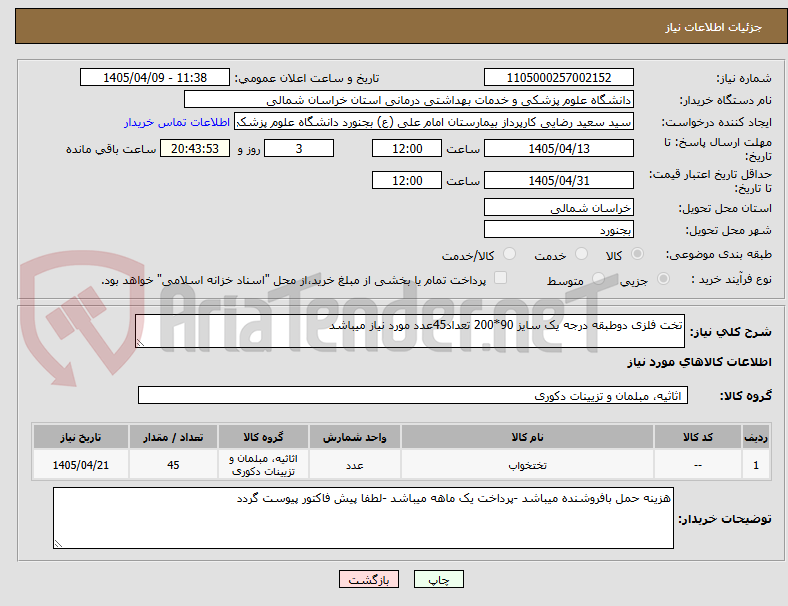The height and width of the screenshot is (606, 788).
Task: Click the delivery province field خراسان شمالی
Action: (558, 208)
